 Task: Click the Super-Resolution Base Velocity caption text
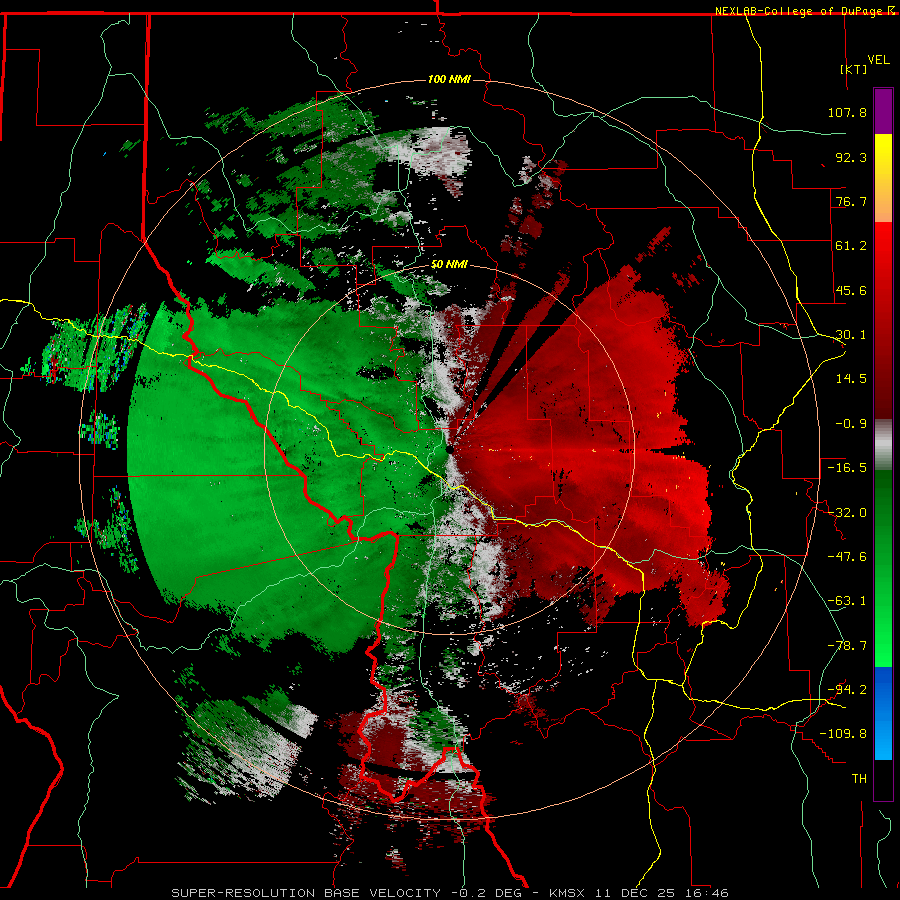click(x=306, y=893)
